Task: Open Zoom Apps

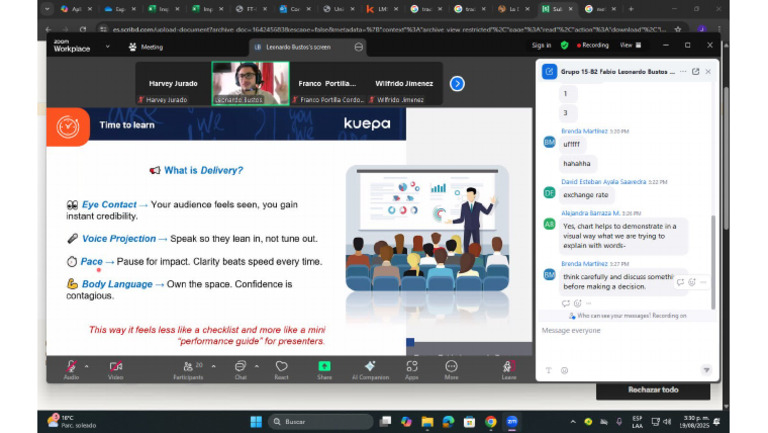Action: click(x=412, y=370)
